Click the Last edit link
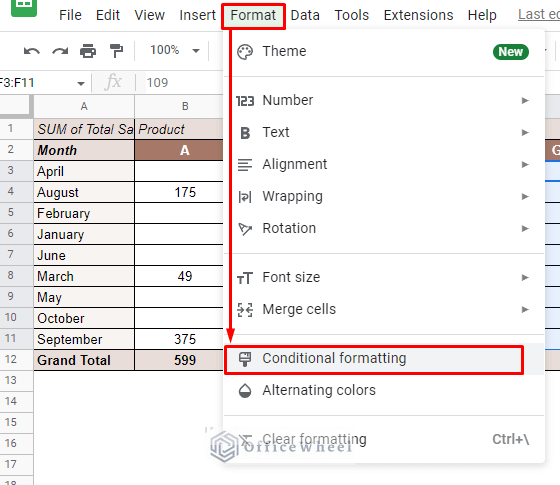Viewport: 560px width, 485px height. point(539,15)
